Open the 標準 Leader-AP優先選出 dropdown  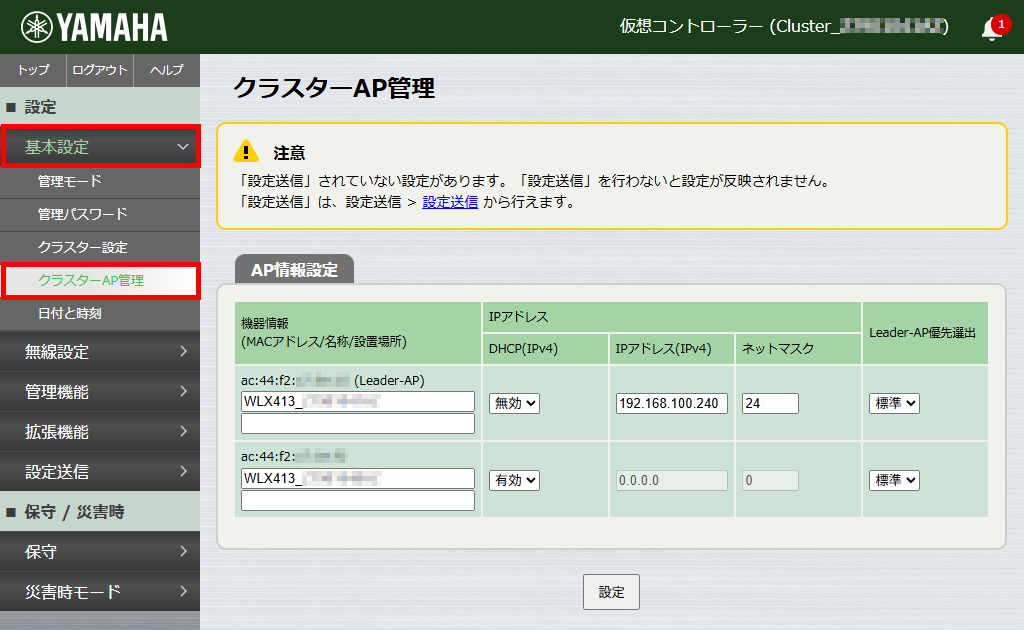[893, 403]
